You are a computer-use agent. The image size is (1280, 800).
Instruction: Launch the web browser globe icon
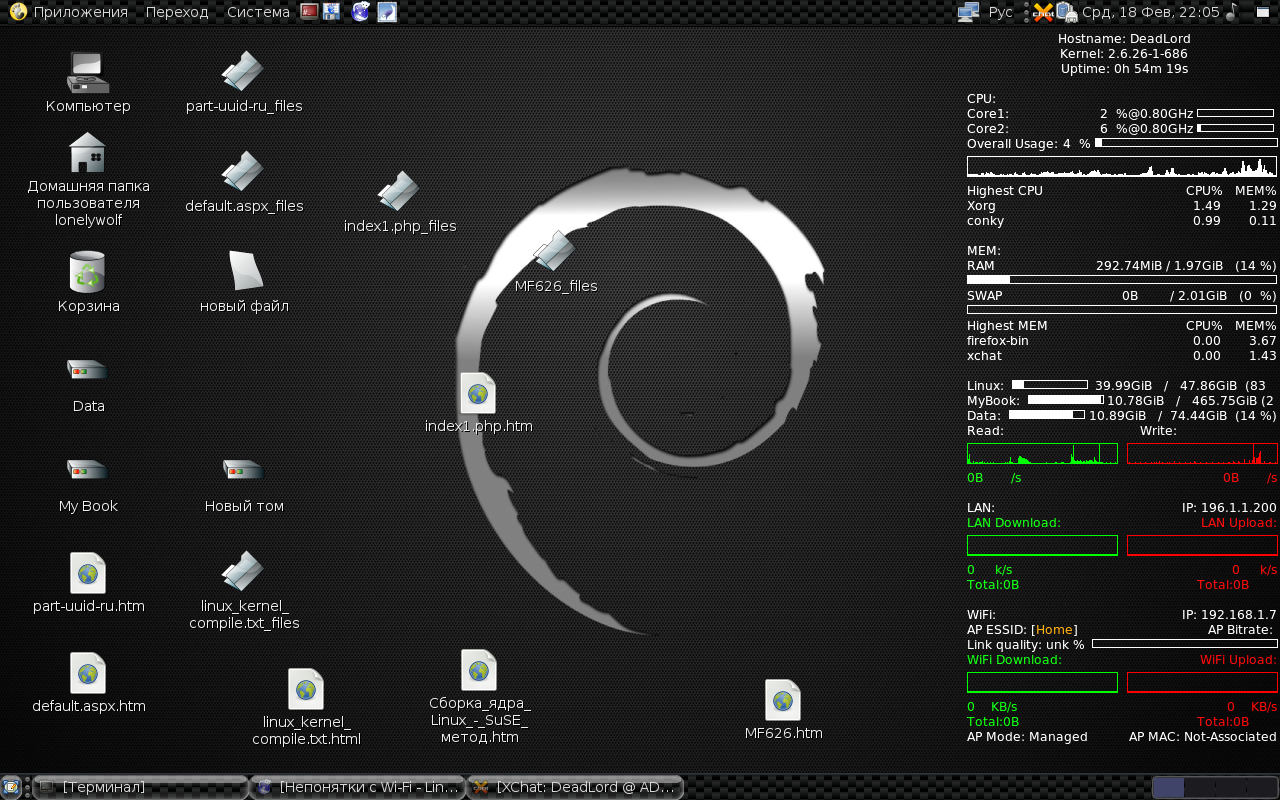pos(360,12)
